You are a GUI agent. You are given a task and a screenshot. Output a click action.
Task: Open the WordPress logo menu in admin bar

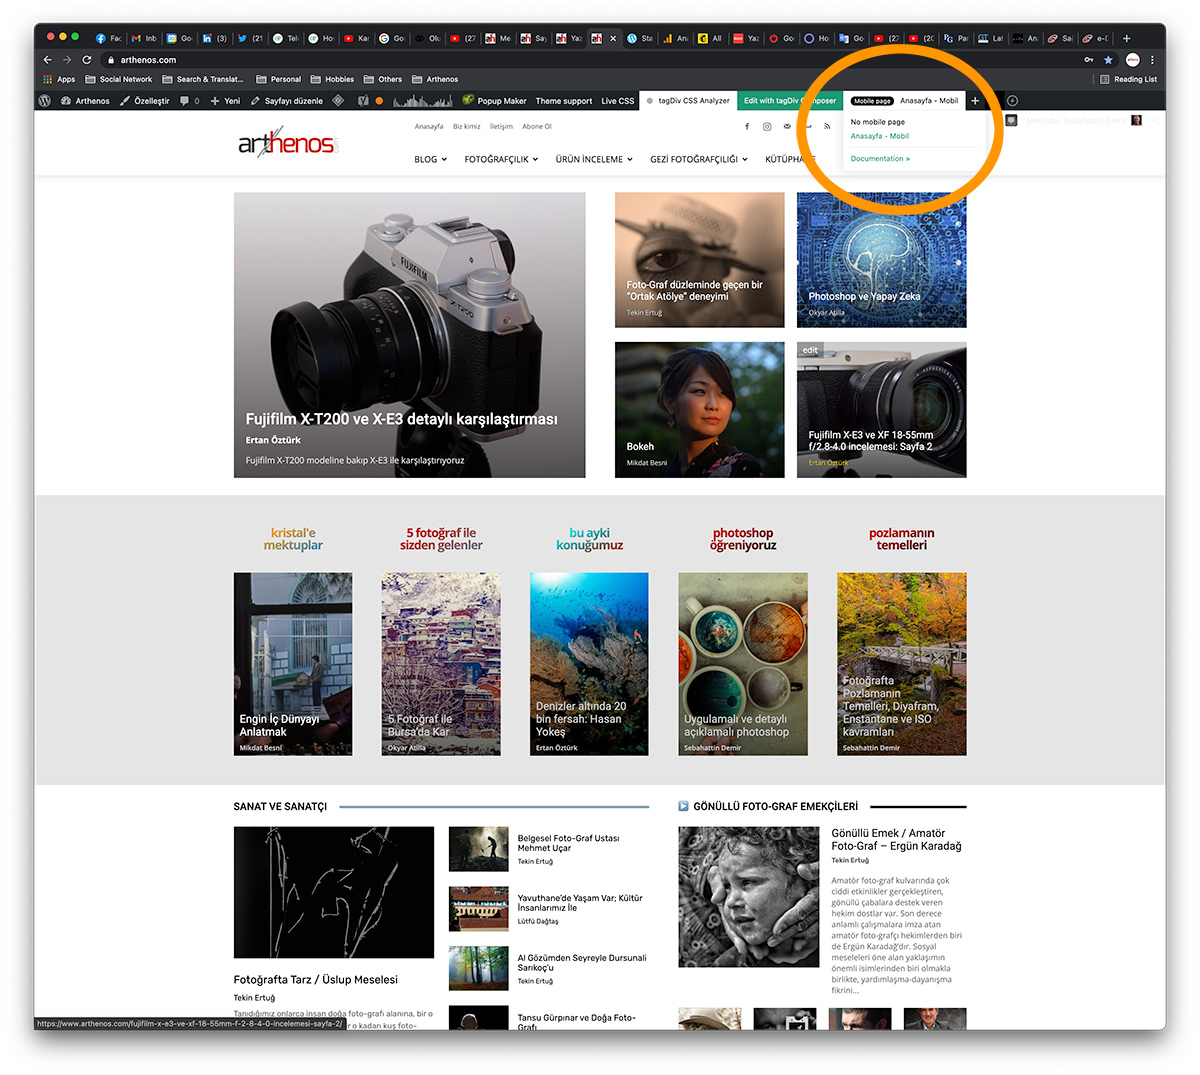pos(44,101)
